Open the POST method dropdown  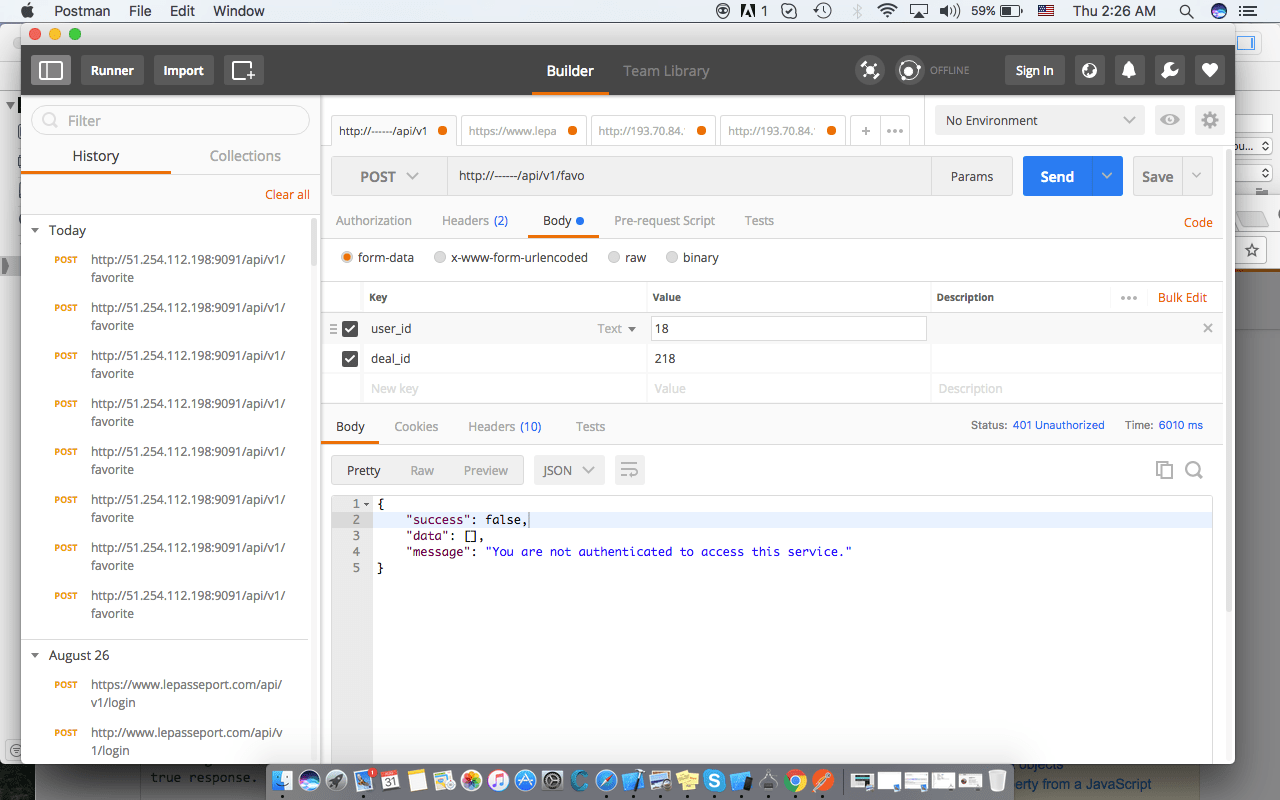[389, 176]
